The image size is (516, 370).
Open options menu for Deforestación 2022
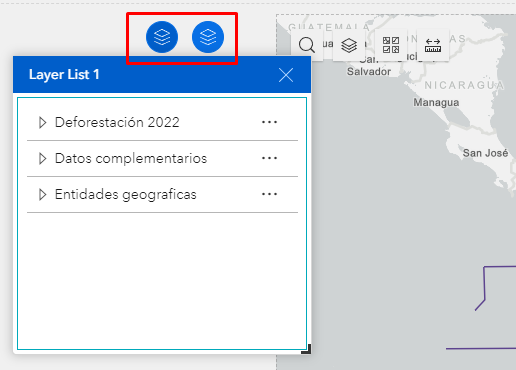(269, 122)
